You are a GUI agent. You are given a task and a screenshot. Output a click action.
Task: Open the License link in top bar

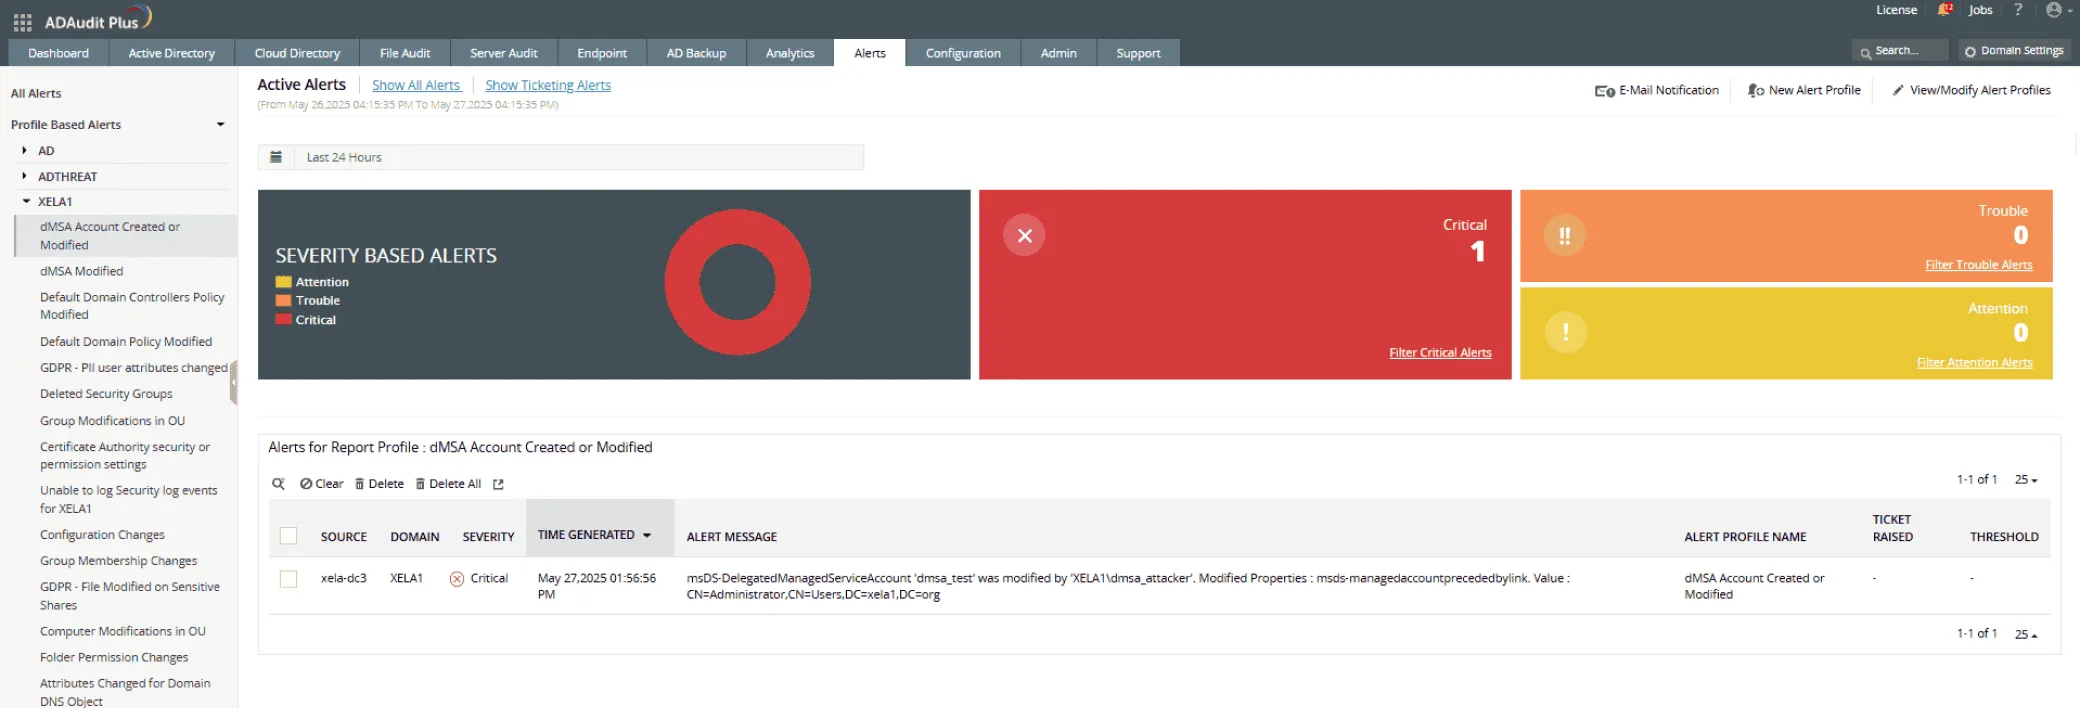(x=1896, y=10)
